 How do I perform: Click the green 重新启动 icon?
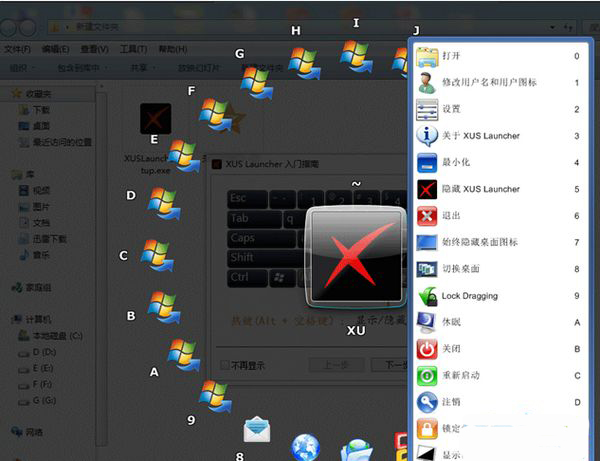point(427,376)
